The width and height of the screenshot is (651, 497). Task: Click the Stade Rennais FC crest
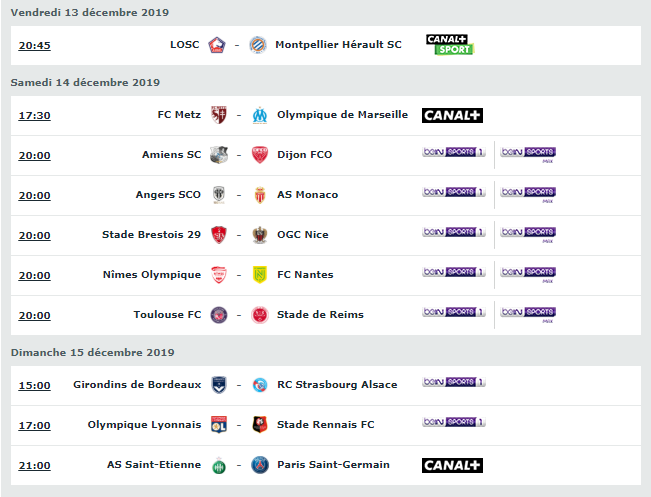(x=260, y=425)
